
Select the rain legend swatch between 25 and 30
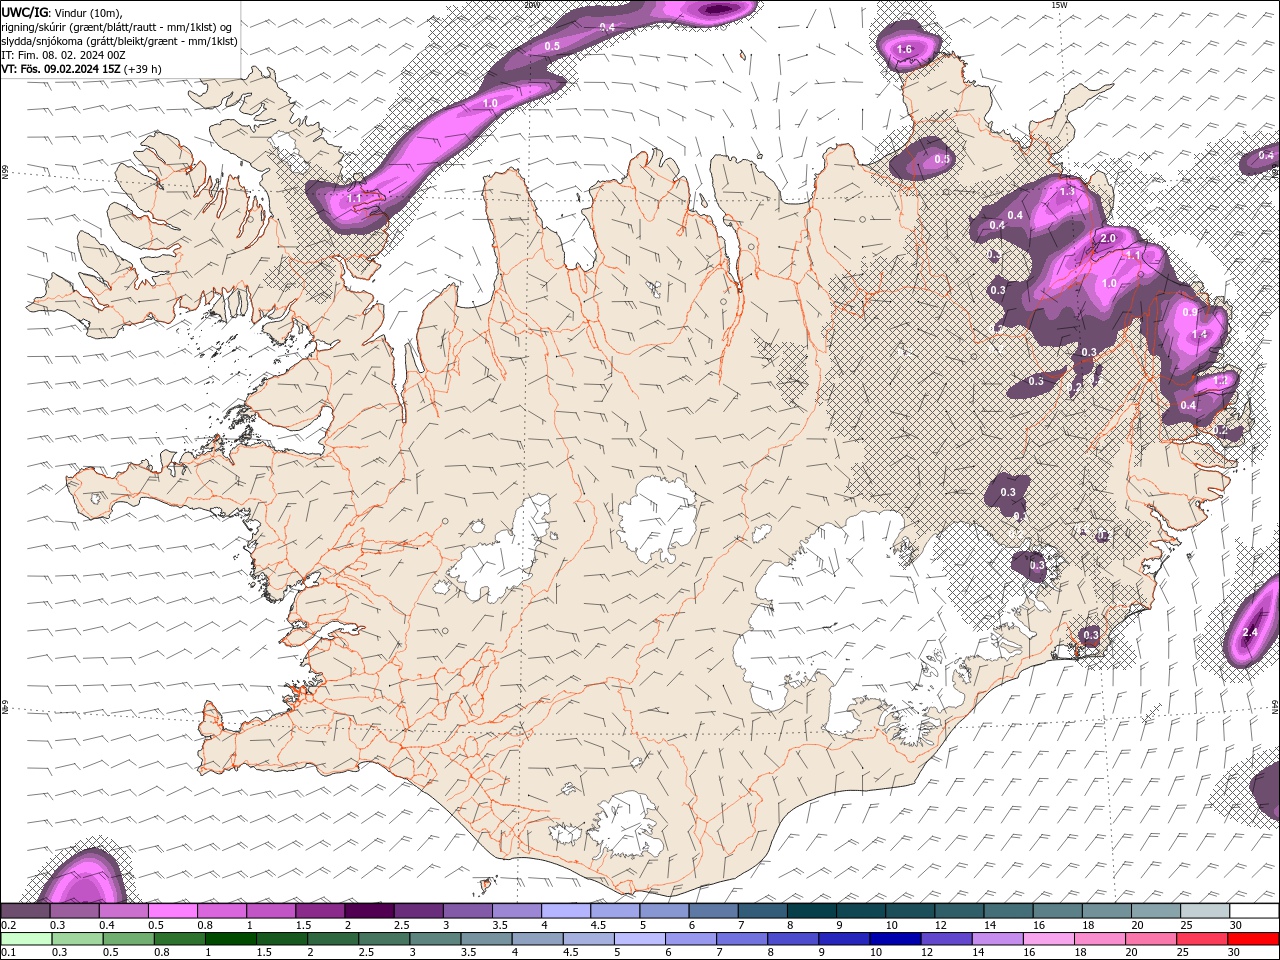click(1202, 939)
